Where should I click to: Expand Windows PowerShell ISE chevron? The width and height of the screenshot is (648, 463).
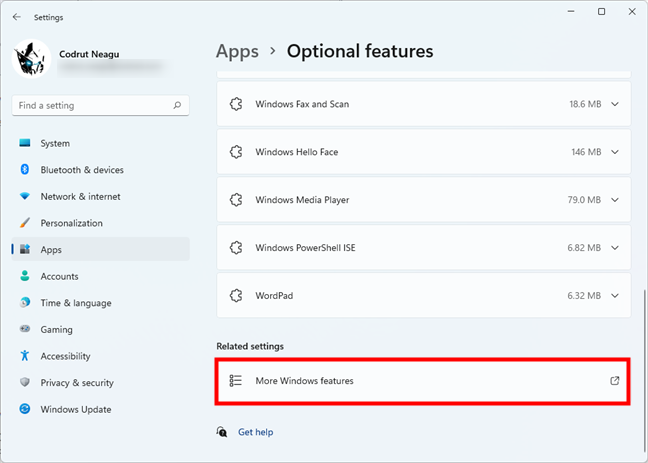coord(615,248)
